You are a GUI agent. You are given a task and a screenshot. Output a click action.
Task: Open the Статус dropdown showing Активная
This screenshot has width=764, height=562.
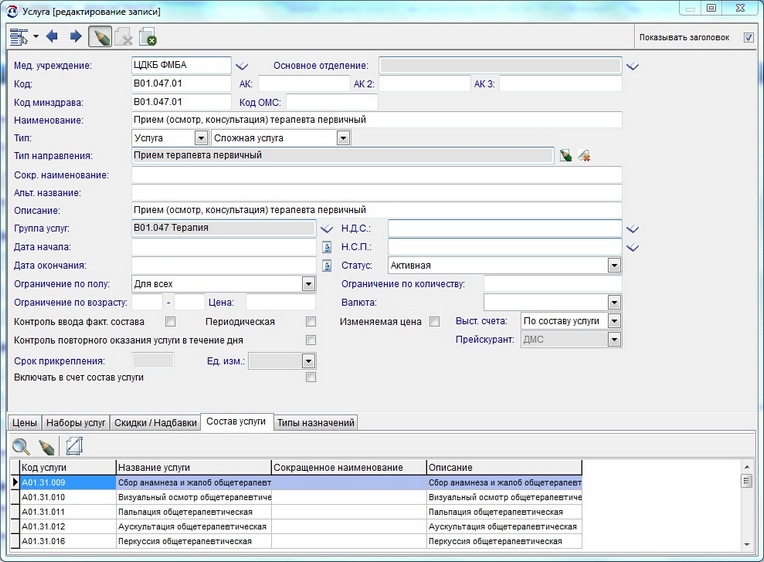point(614,266)
